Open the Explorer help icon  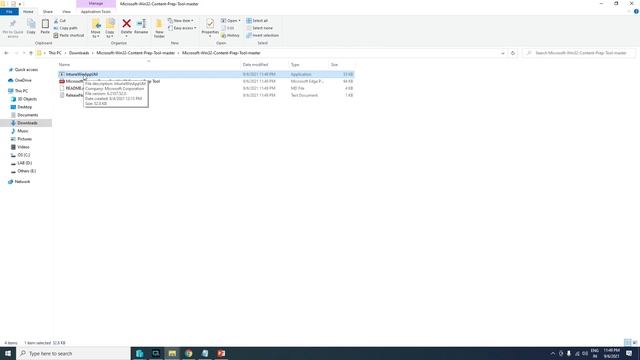[636, 11]
